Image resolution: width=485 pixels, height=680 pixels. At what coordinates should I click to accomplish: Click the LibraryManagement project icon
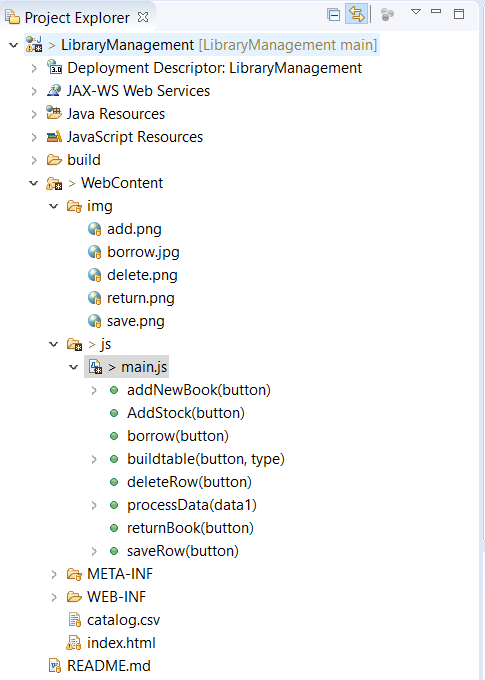point(34,45)
